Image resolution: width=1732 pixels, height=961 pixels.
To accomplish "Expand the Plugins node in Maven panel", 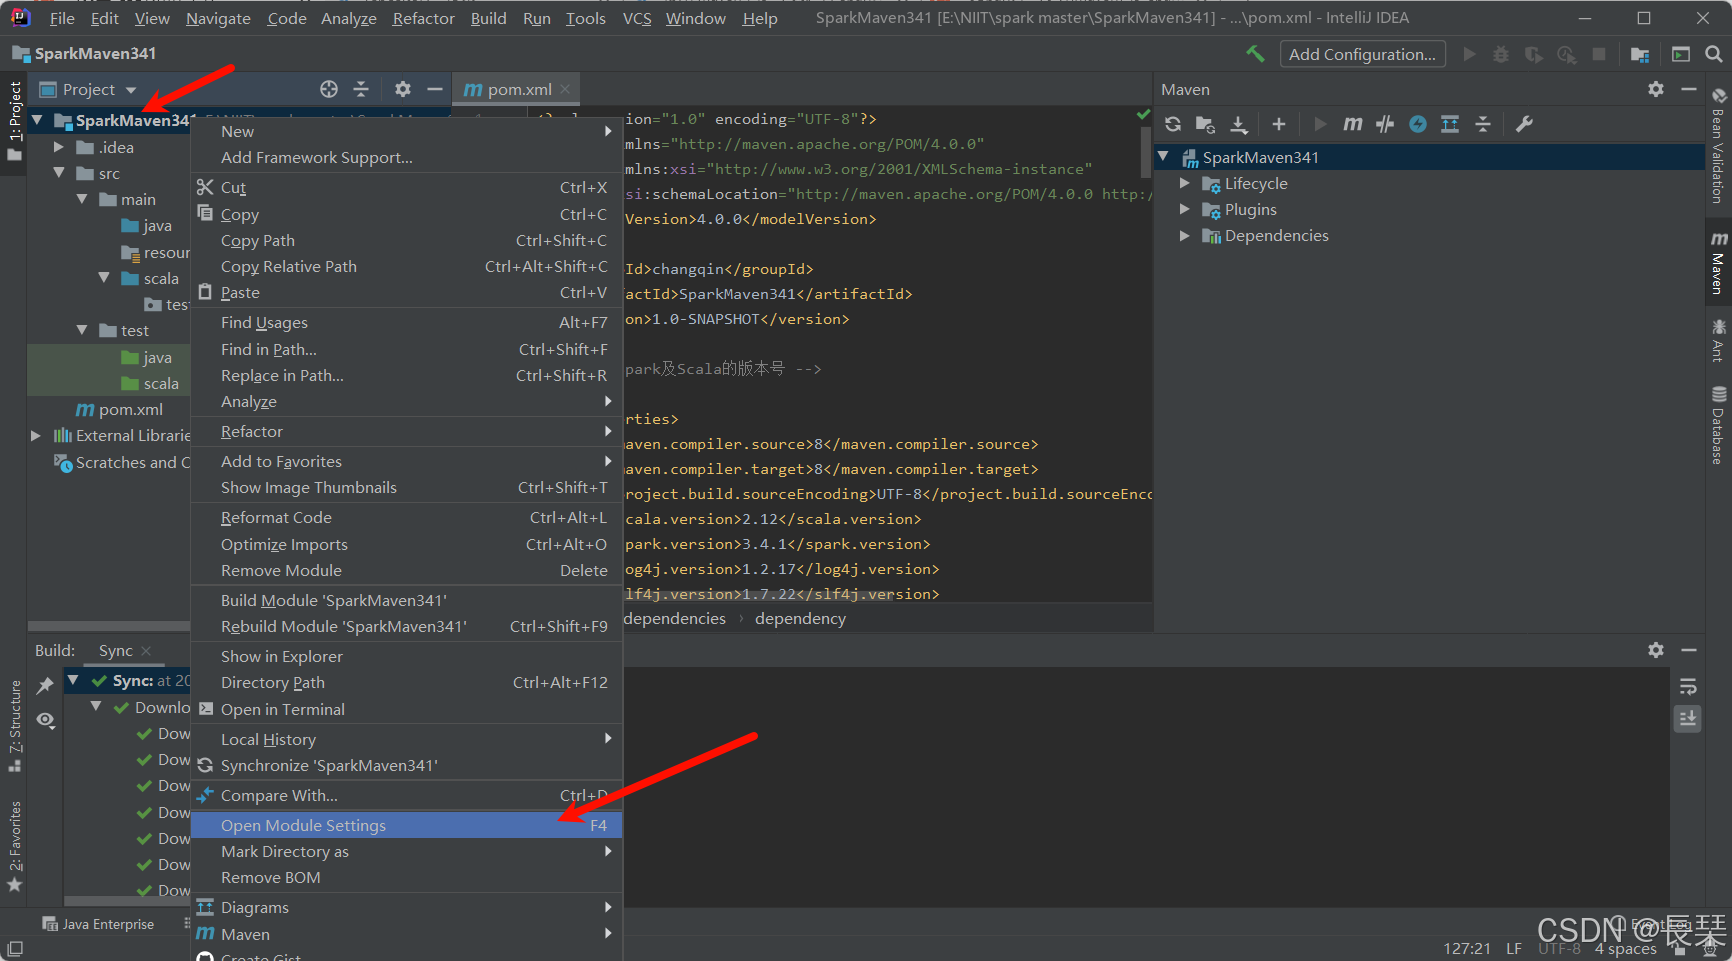I will [x=1185, y=209].
